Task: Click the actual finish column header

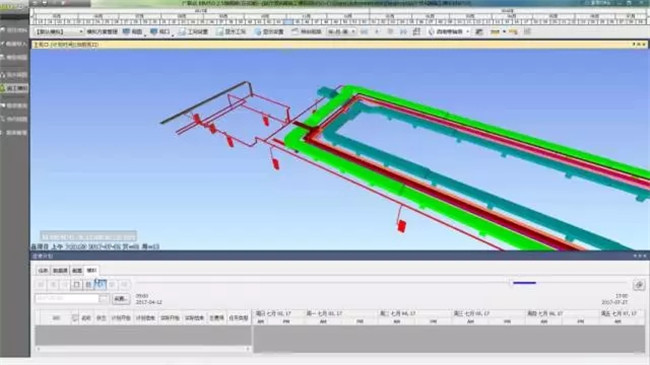Action: [x=194, y=318]
